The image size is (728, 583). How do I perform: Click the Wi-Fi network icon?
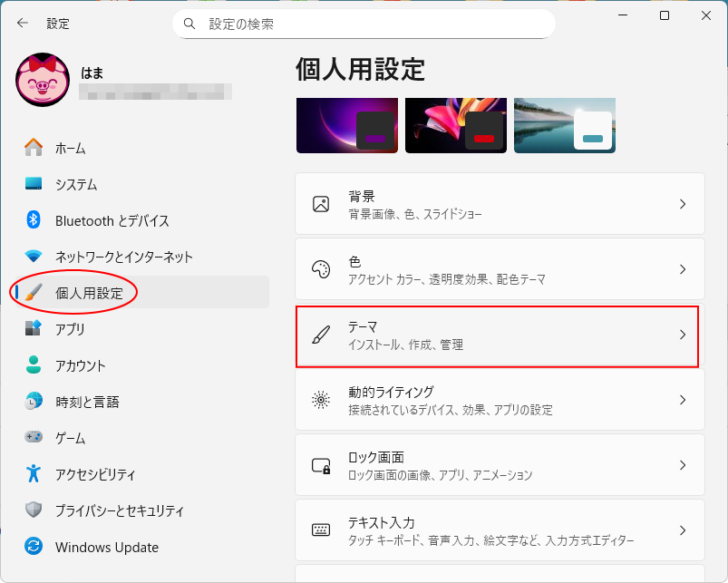33,256
